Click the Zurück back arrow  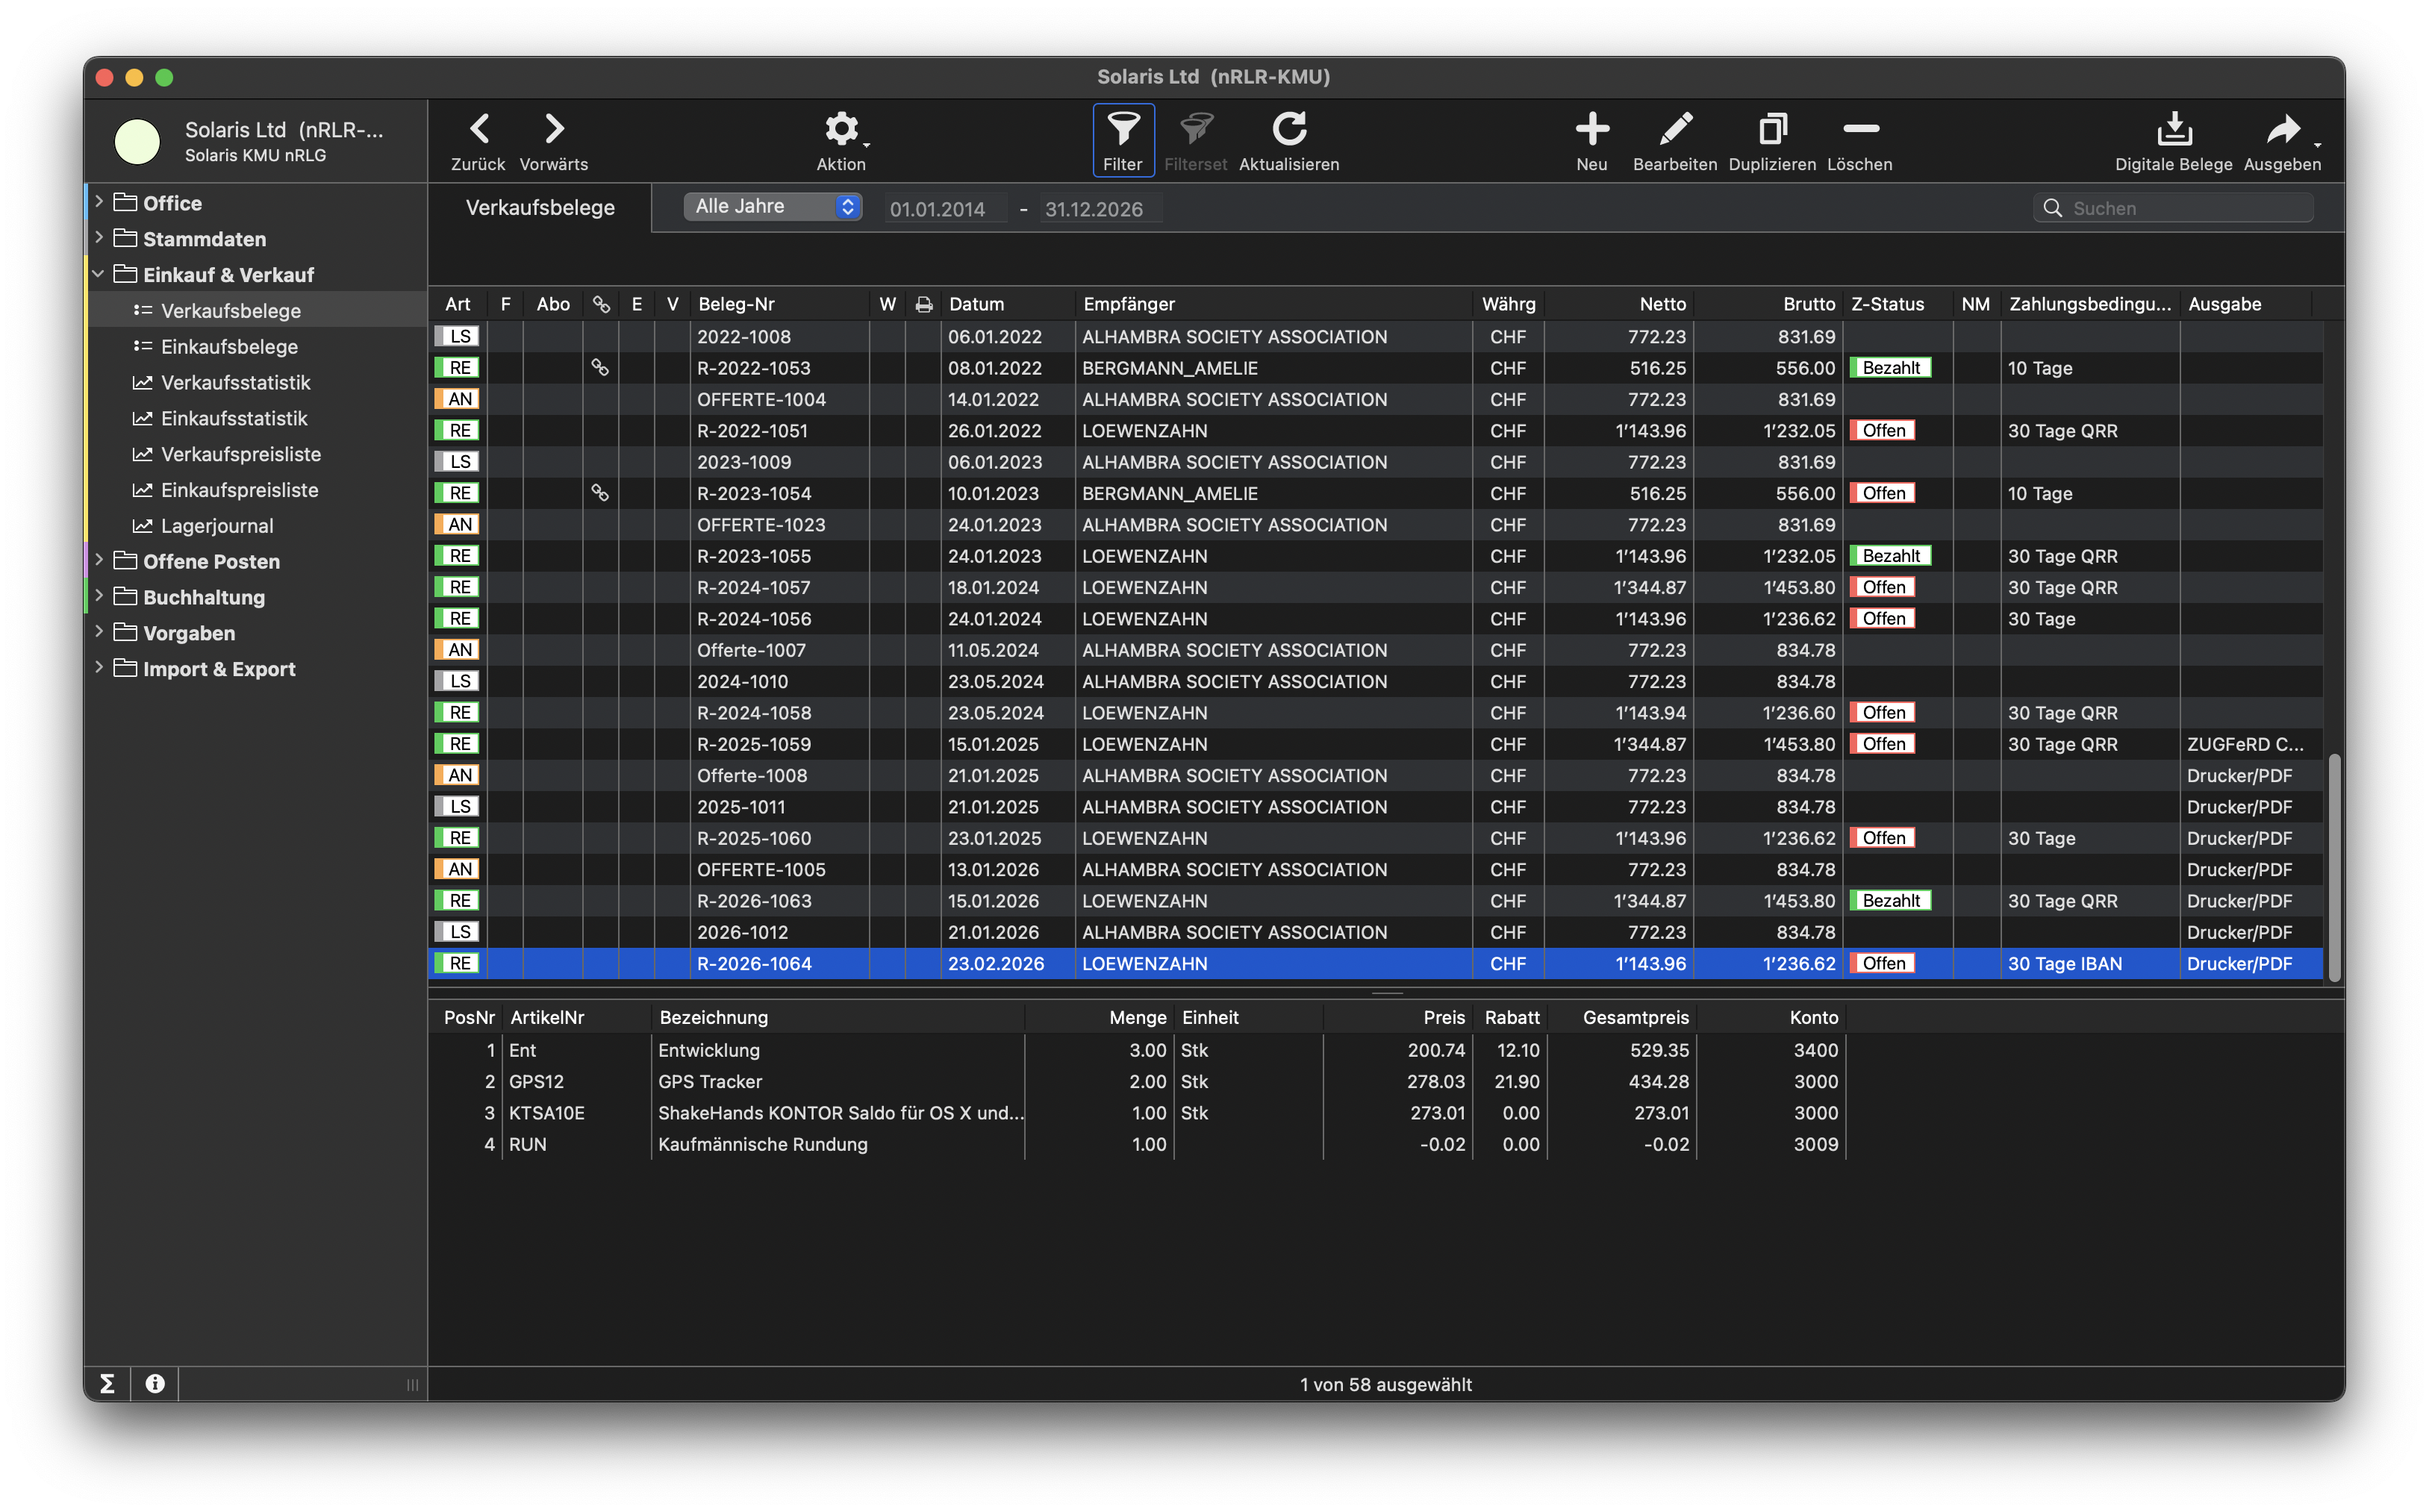tap(478, 129)
